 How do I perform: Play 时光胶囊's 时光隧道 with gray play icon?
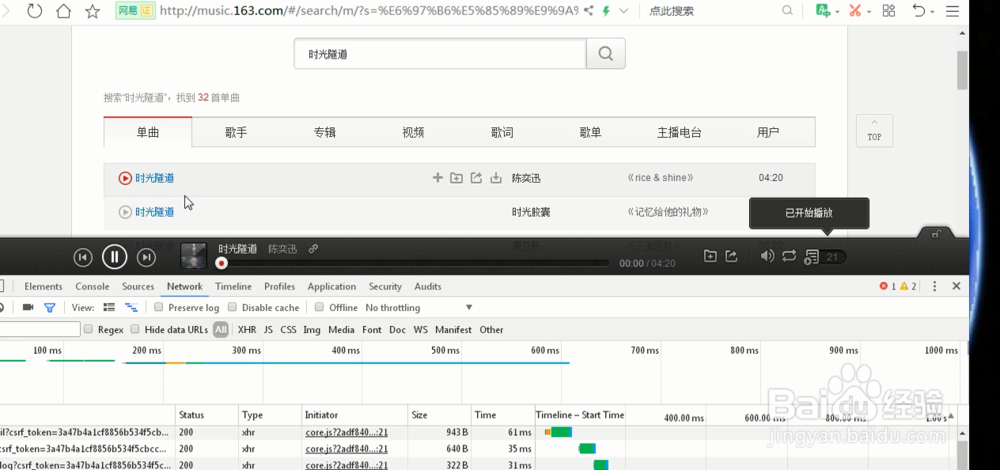tap(125, 212)
